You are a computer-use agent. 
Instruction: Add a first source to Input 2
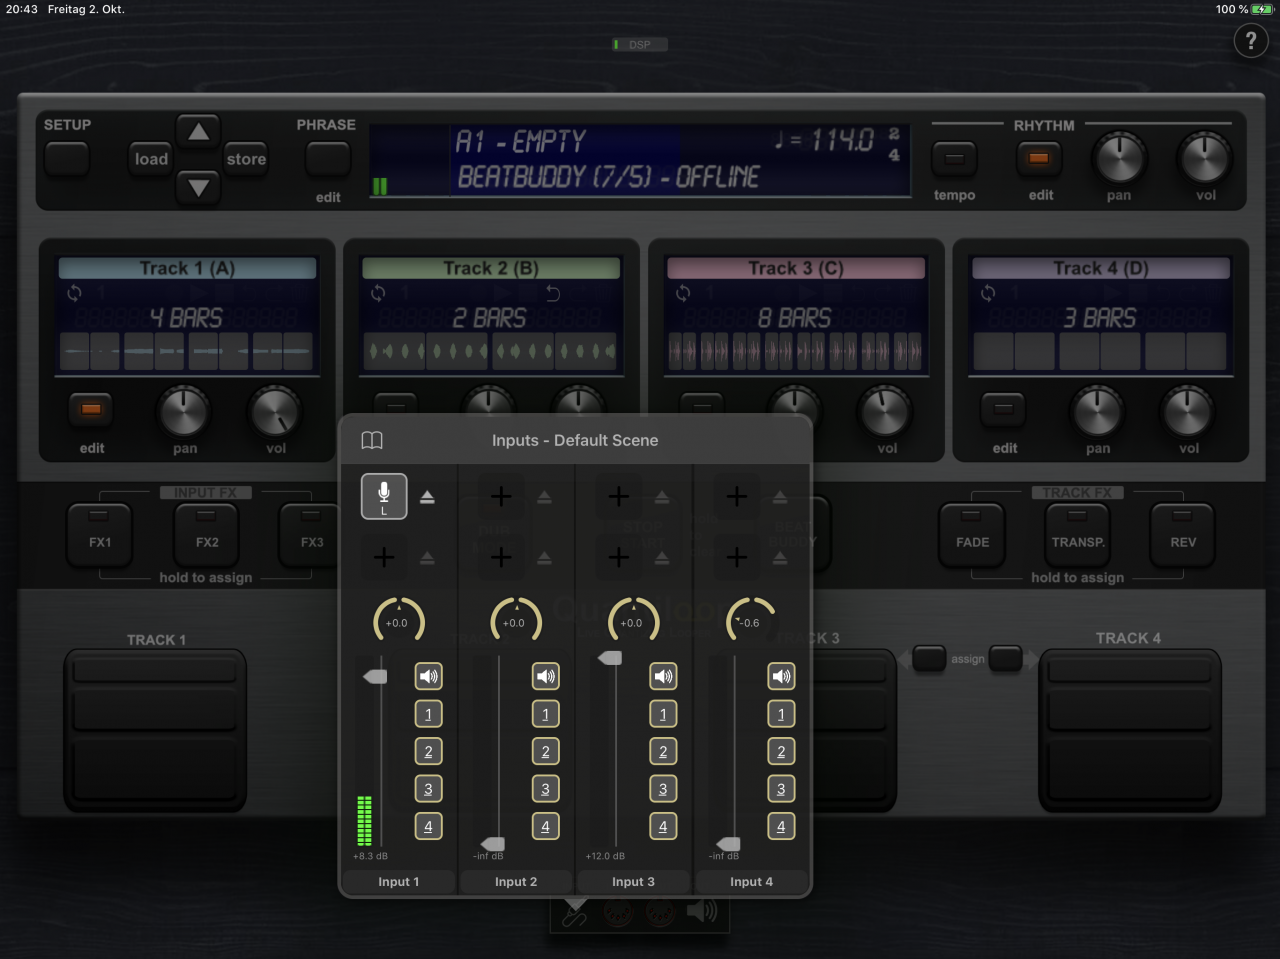(x=501, y=496)
